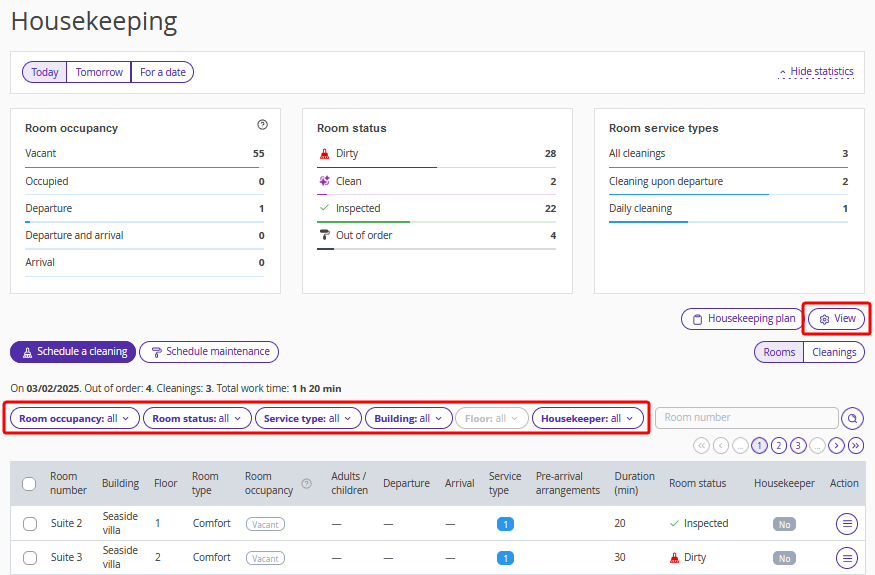Screen dimensions: 875x575
Task: Collapse statistics with Hide statistics link
Action: point(816,72)
